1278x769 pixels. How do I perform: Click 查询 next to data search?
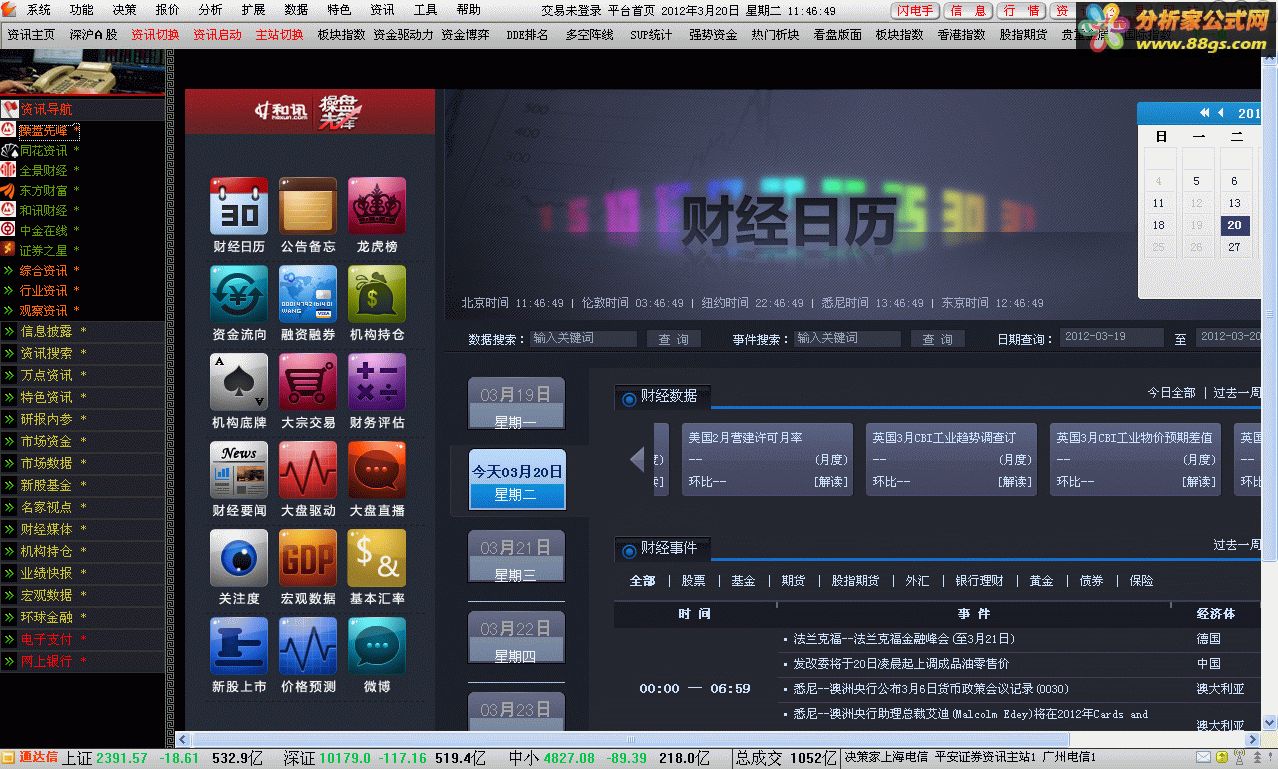[x=673, y=339]
